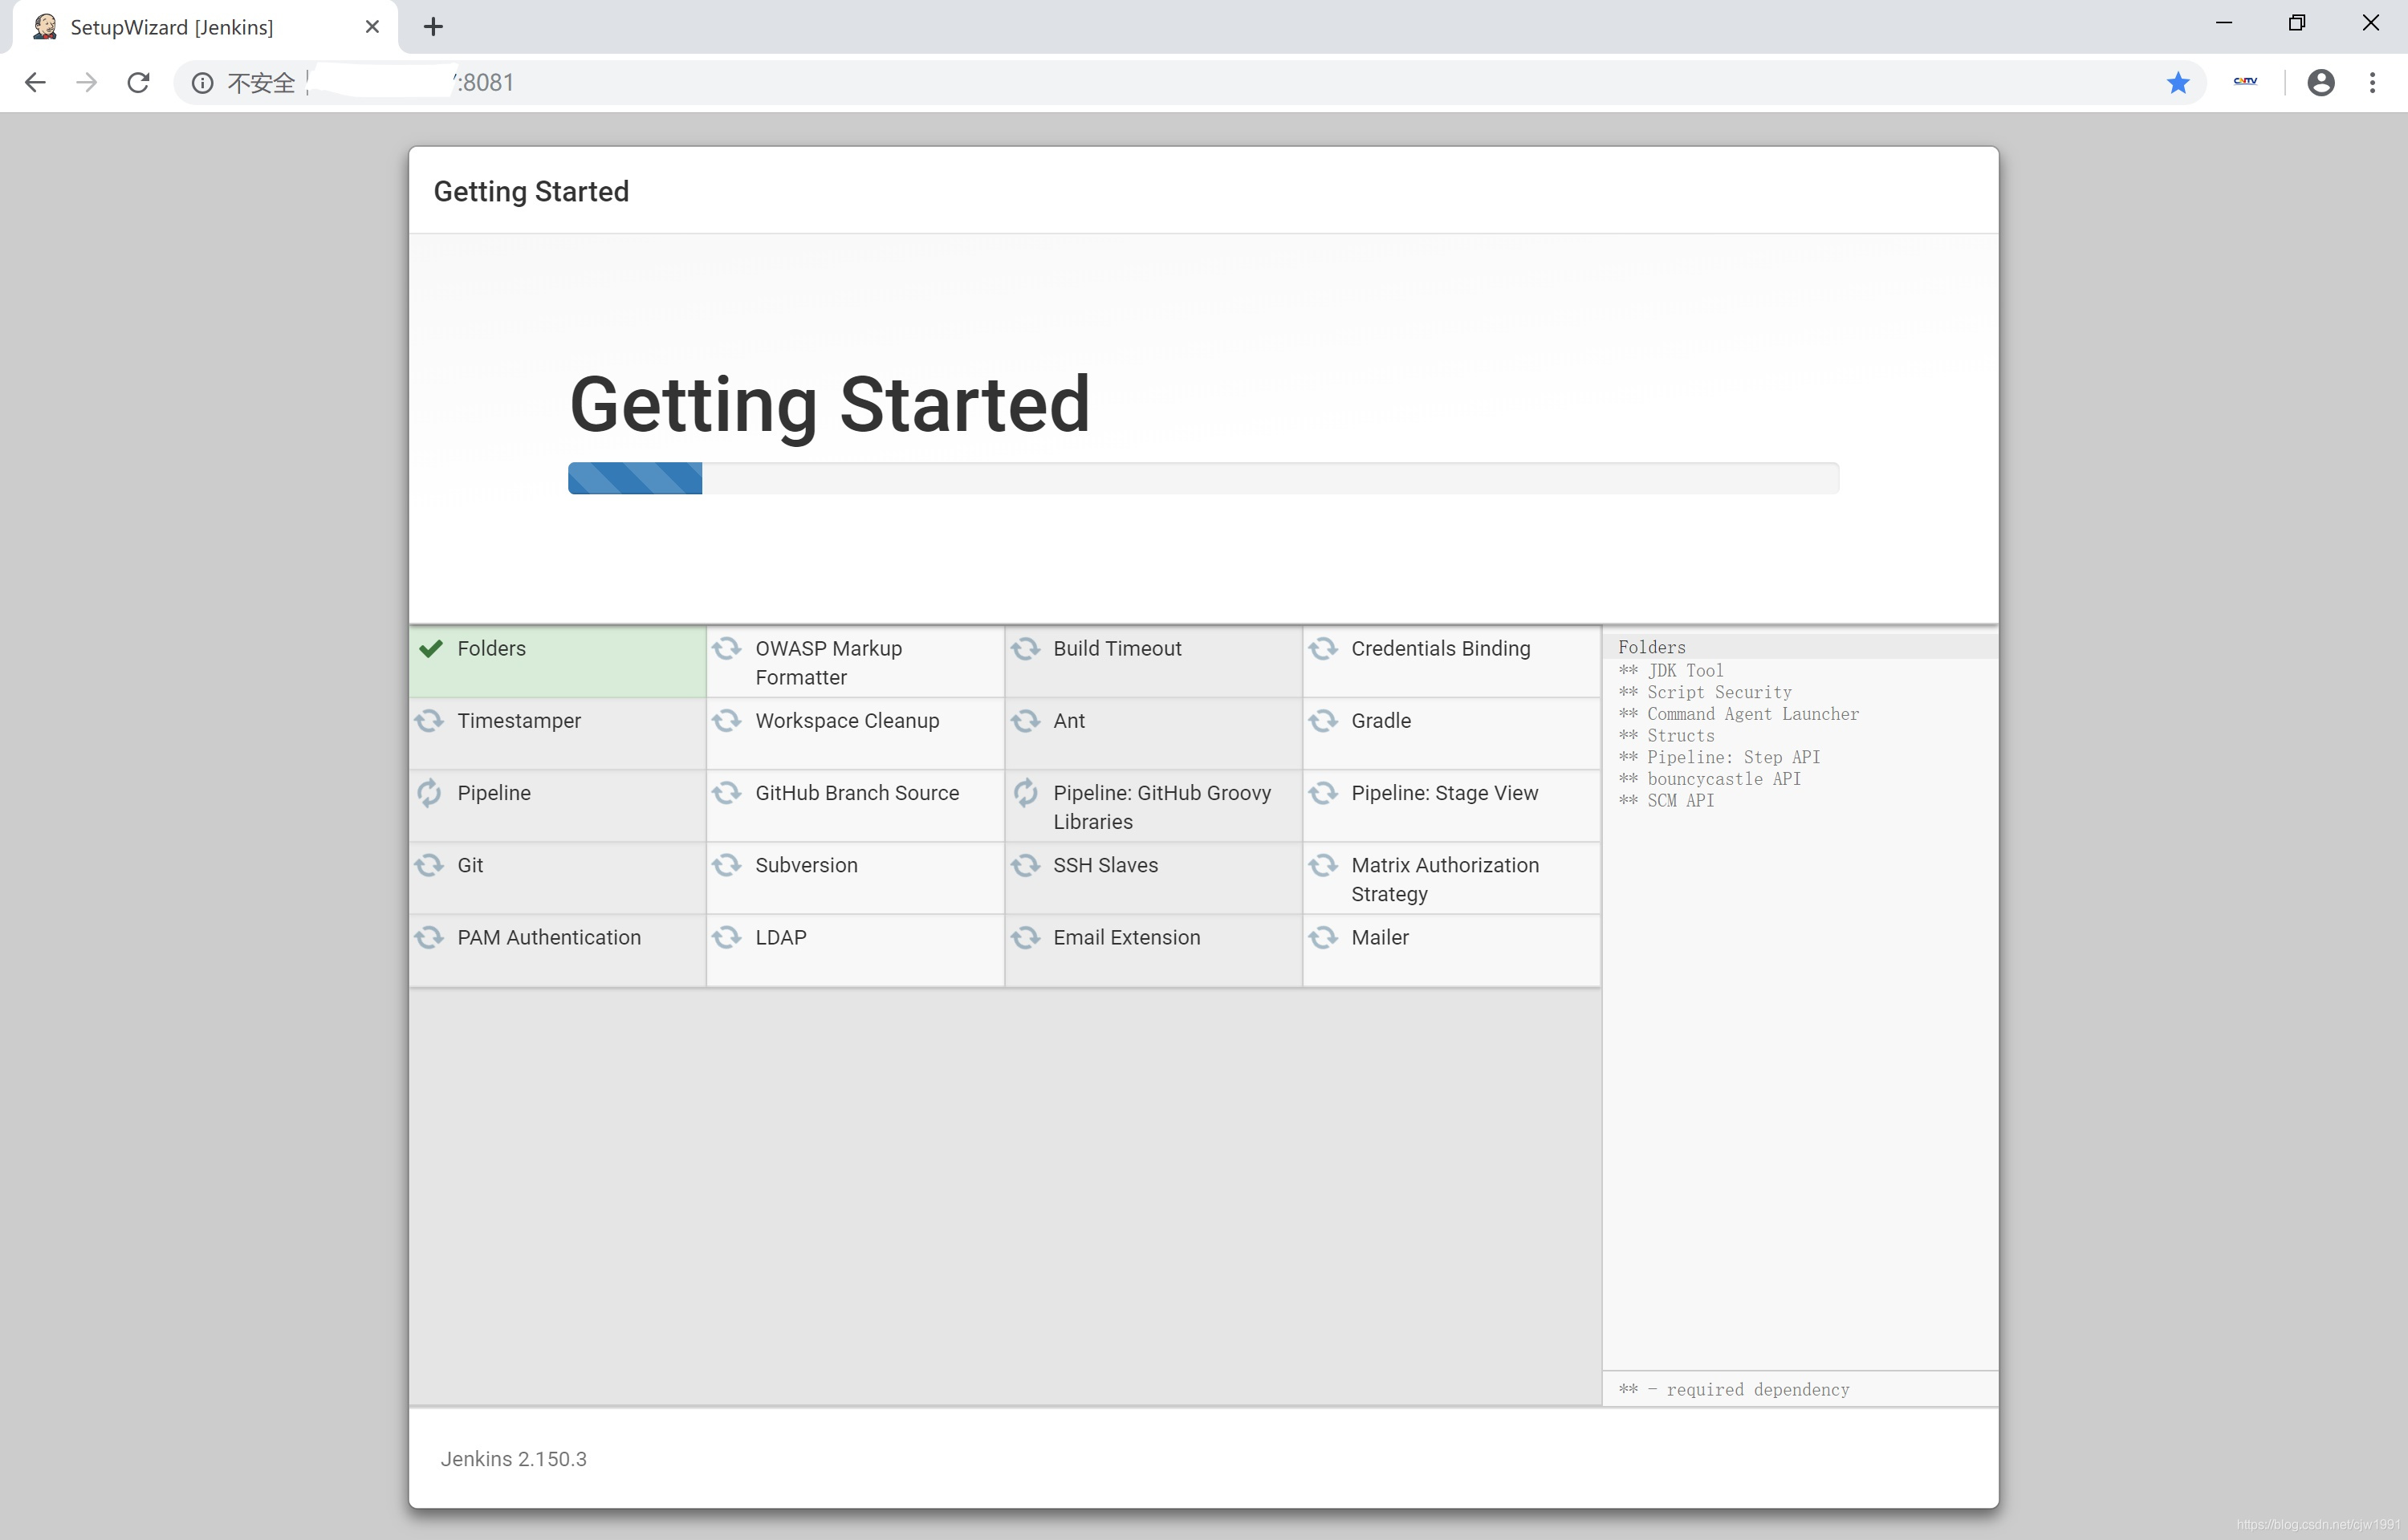
Task: Click the spinner icon beside Workspace Cleanup
Action: (x=727, y=721)
